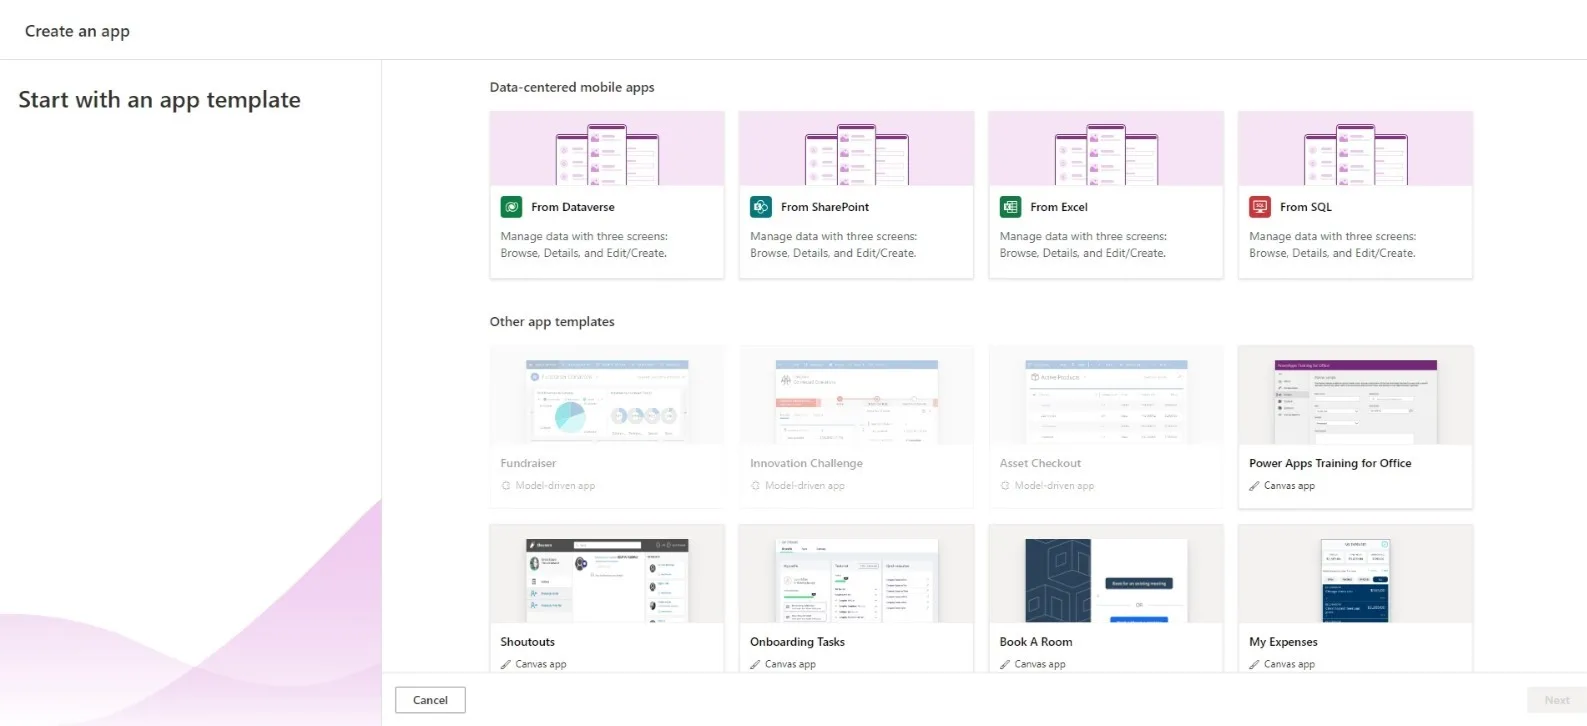1587x726 pixels.
Task: Select the Onboarding Tasks template thumbnail
Action: click(x=856, y=574)
